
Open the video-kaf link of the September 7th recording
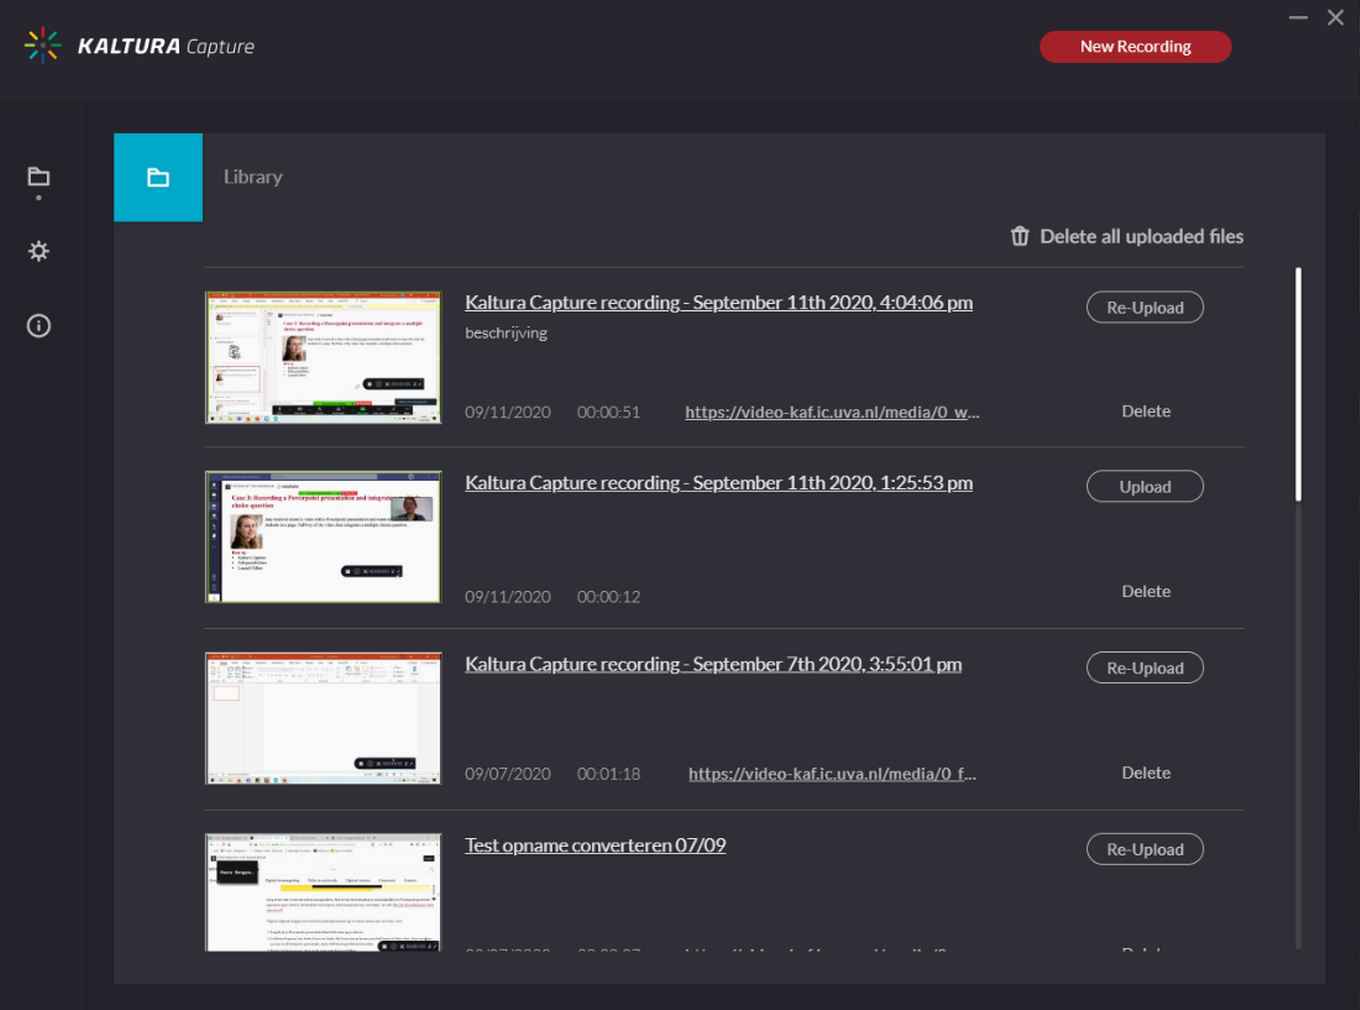click(x=832, y=773)
